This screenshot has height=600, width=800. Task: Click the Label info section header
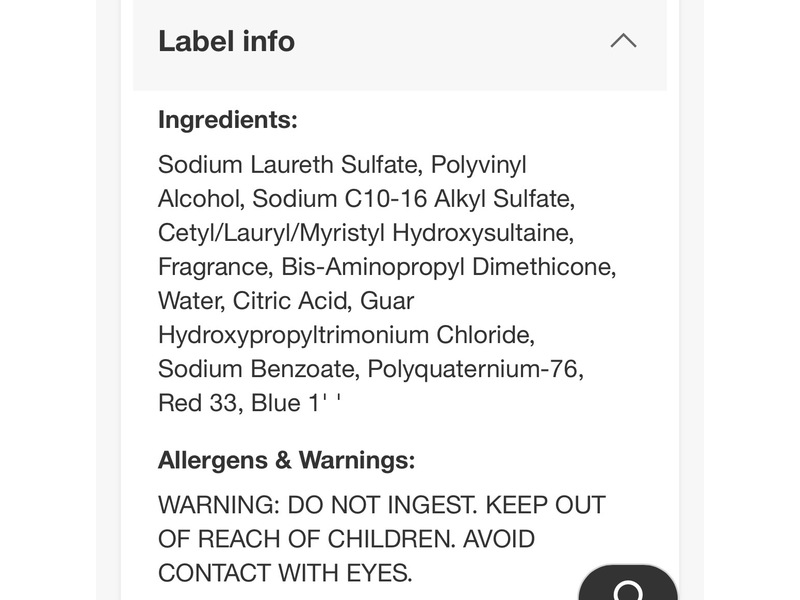[226, 41]
